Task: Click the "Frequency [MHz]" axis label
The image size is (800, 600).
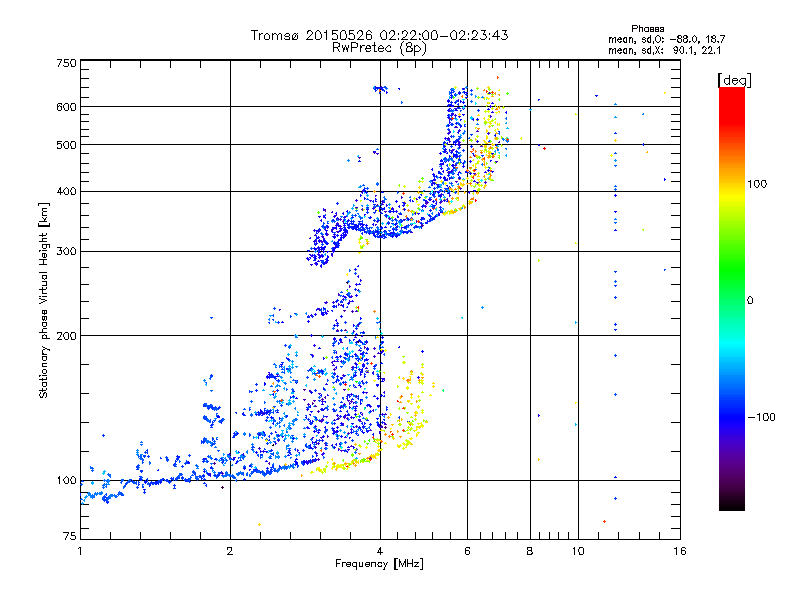Action: coord(379,564)
